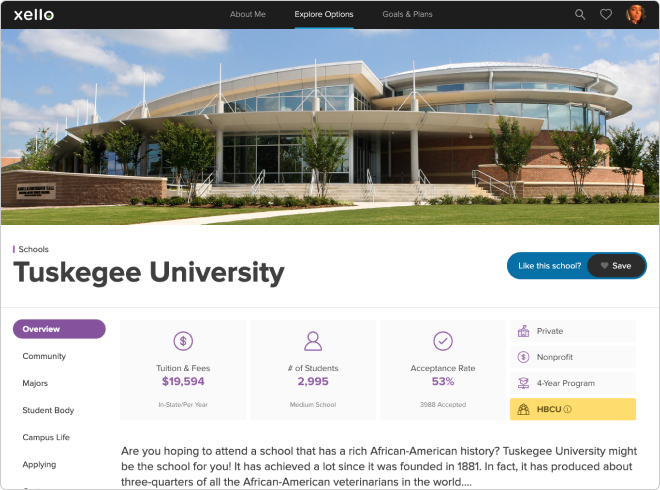Click the number of students person icon

[313, 341]
